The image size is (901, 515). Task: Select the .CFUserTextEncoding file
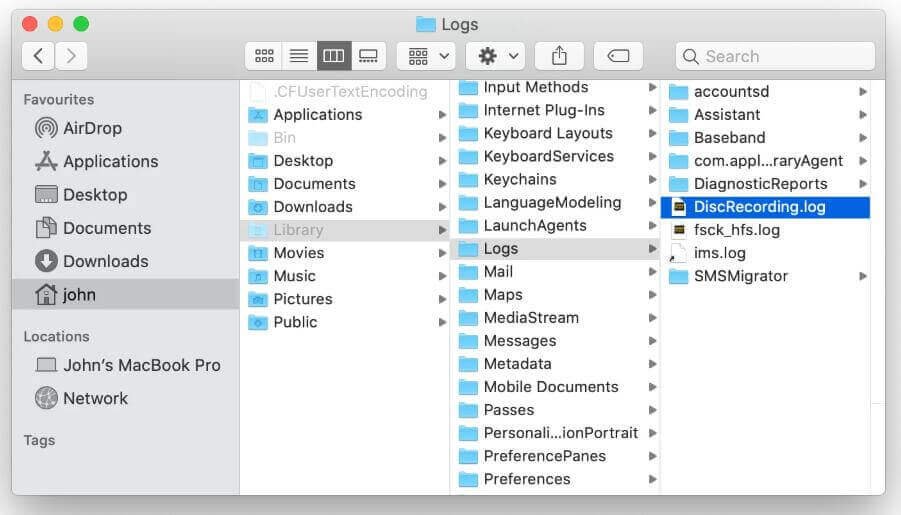pos(345,91)
